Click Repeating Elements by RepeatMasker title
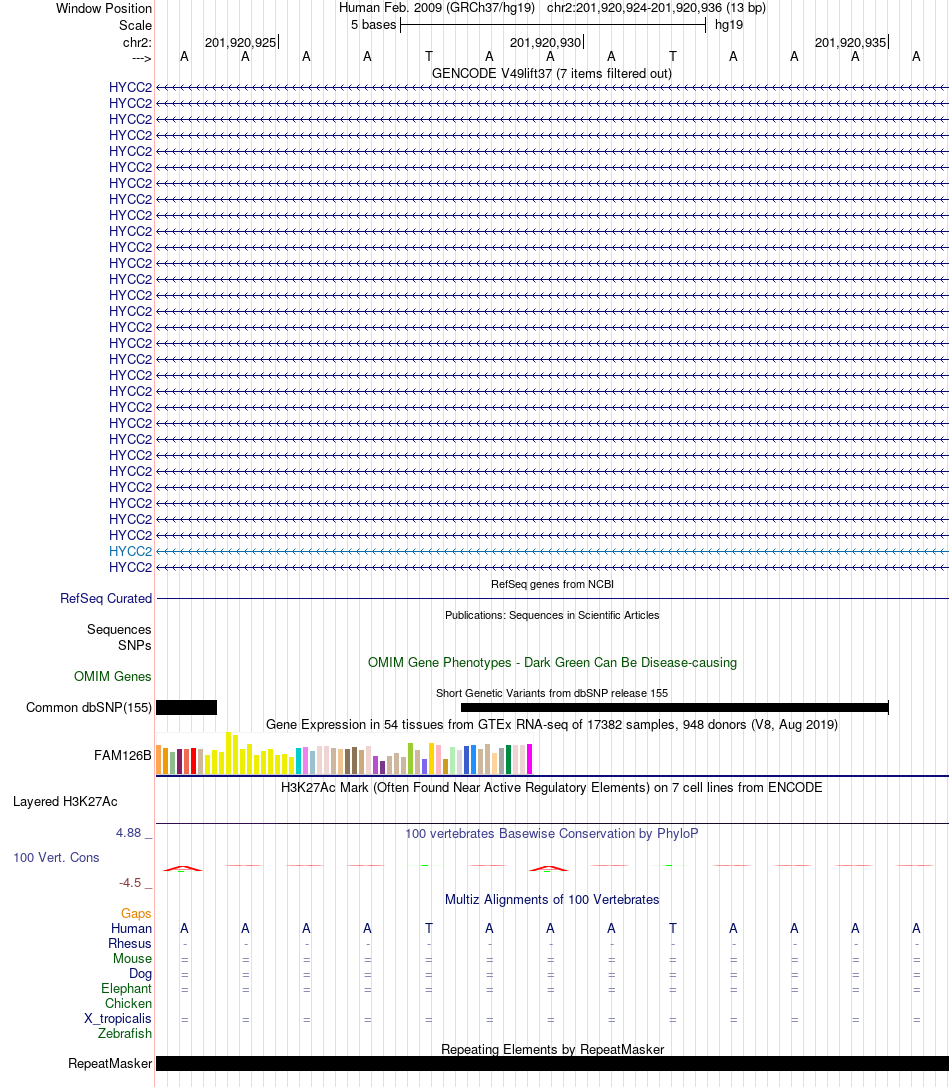This screenshot has height=1087, width=950. click(x=552, y=1049)
